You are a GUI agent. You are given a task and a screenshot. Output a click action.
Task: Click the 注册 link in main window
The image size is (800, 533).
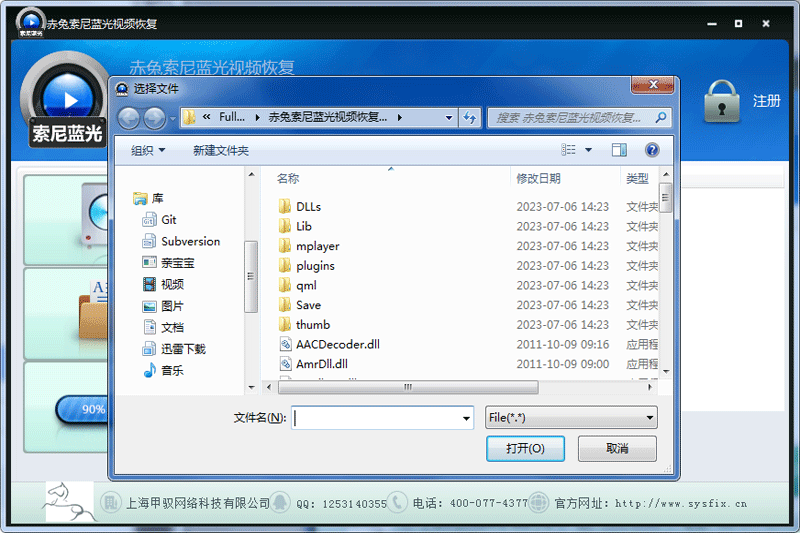pyautogui.click(x=766, y=101)
